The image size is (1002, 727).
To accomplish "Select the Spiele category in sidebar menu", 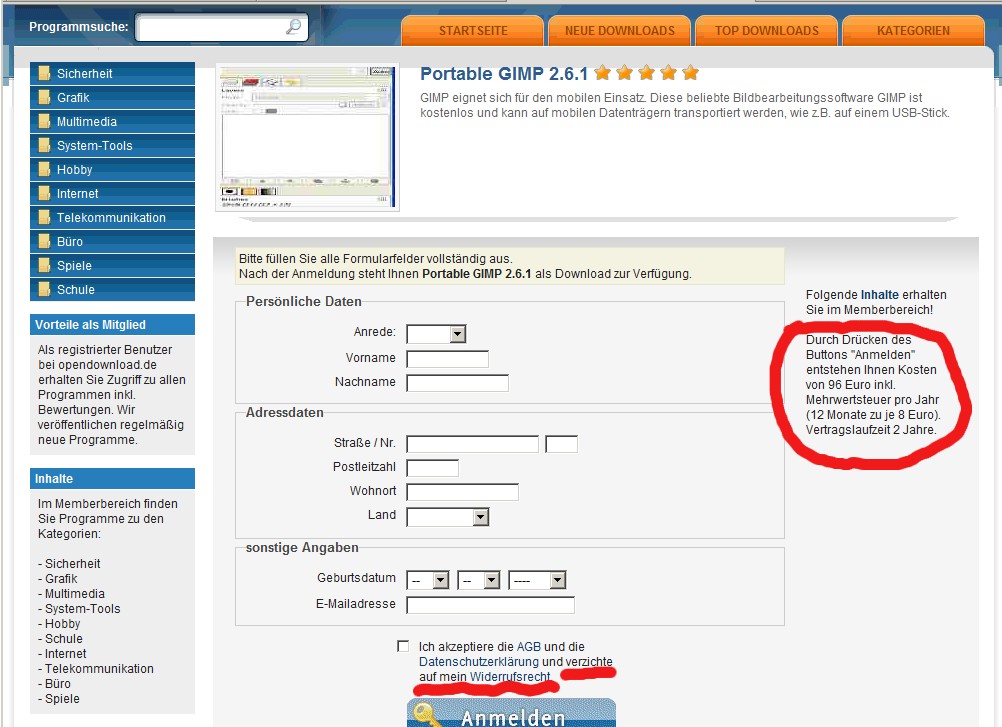I will (112, 265).
